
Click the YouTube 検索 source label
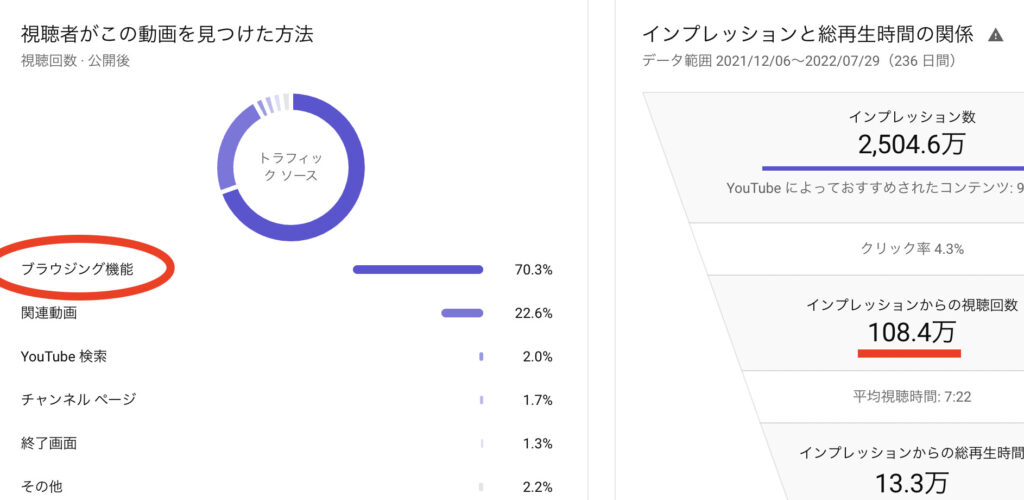pyautogui.click(x=64, y=356)
